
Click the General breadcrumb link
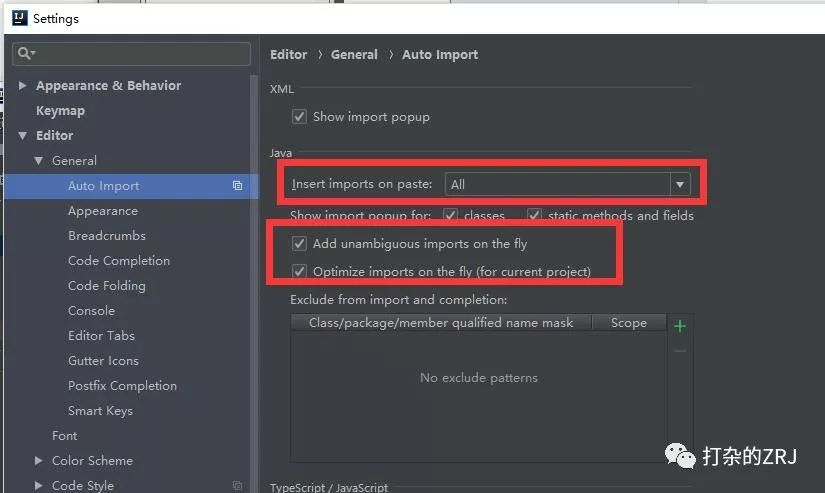[x=354, y=55]
